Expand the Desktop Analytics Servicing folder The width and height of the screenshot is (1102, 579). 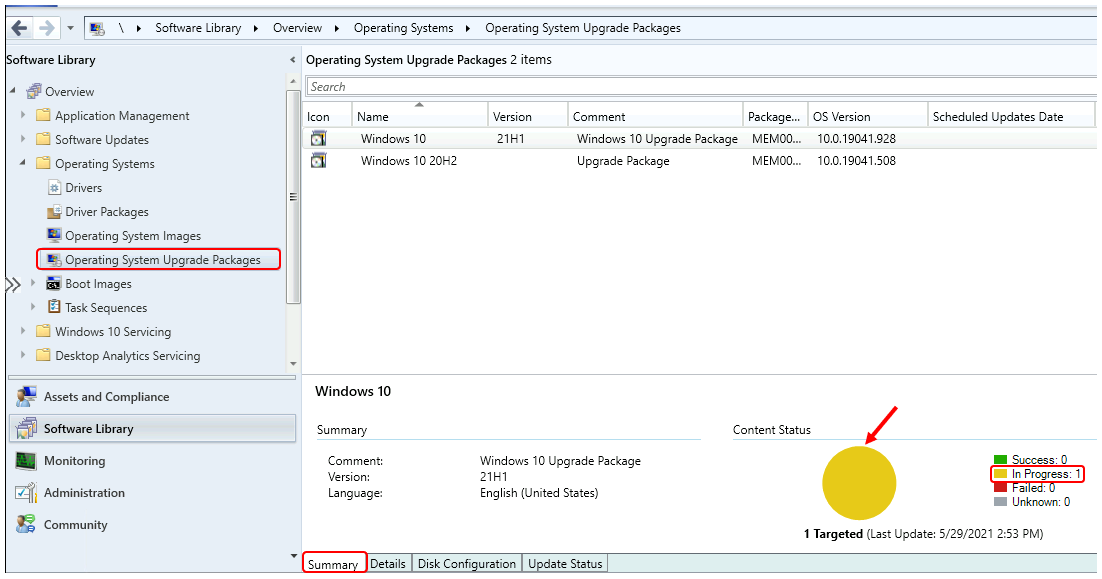[22, 355]
